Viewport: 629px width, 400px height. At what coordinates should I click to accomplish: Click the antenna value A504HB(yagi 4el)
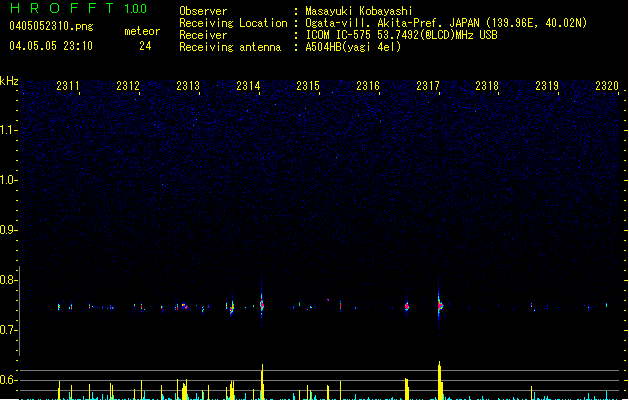click(x=353, y=47)
